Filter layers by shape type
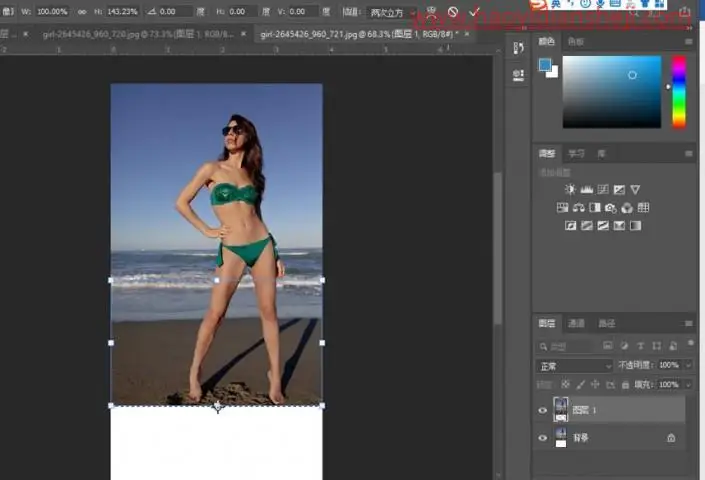705x480 pixels. 656,346
